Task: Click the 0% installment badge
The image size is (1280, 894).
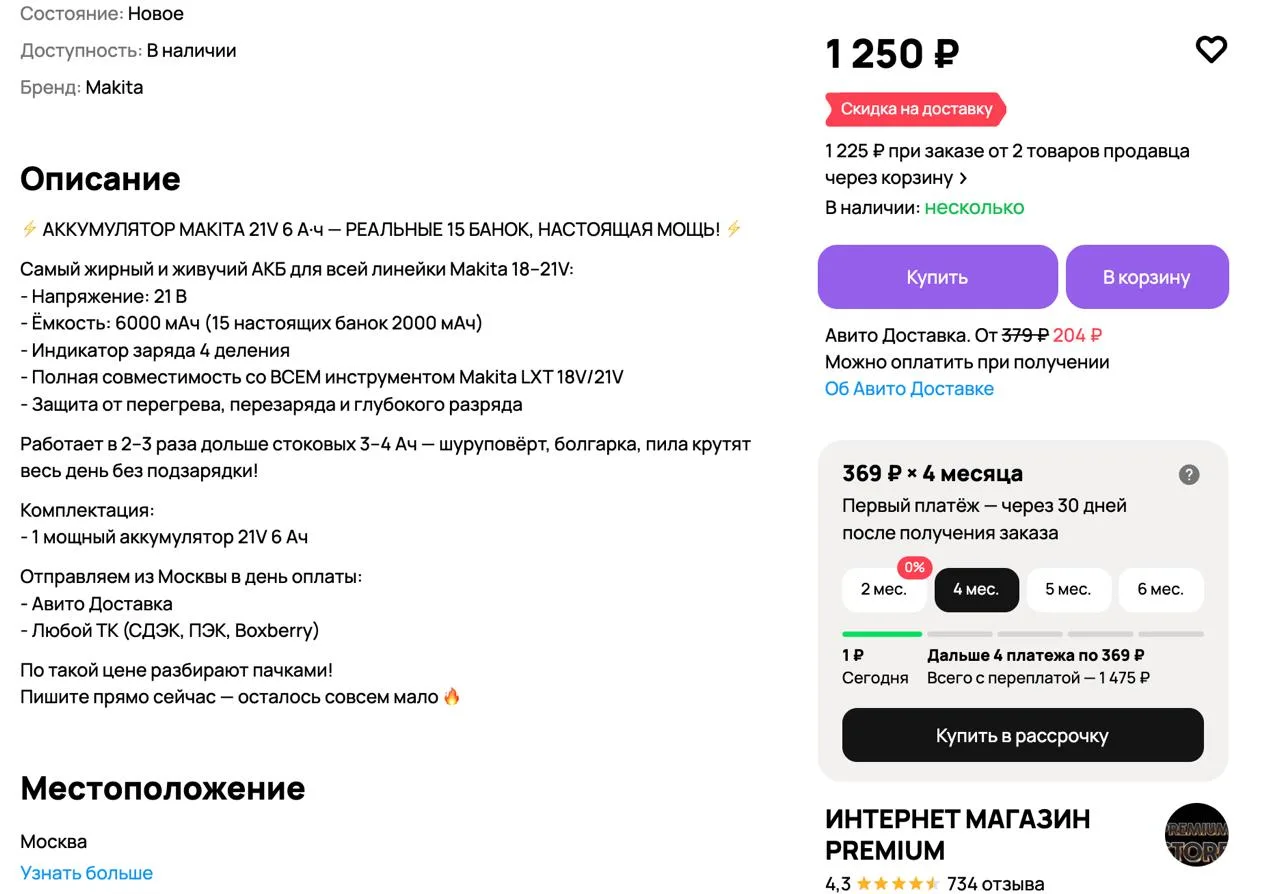Action: pos(914,568)
